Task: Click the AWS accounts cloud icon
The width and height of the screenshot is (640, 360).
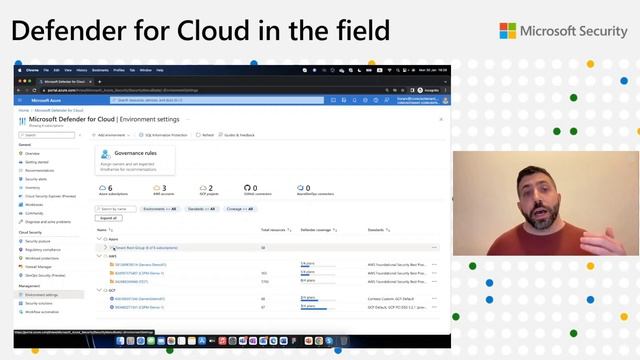Action: [x=156, y=188]
